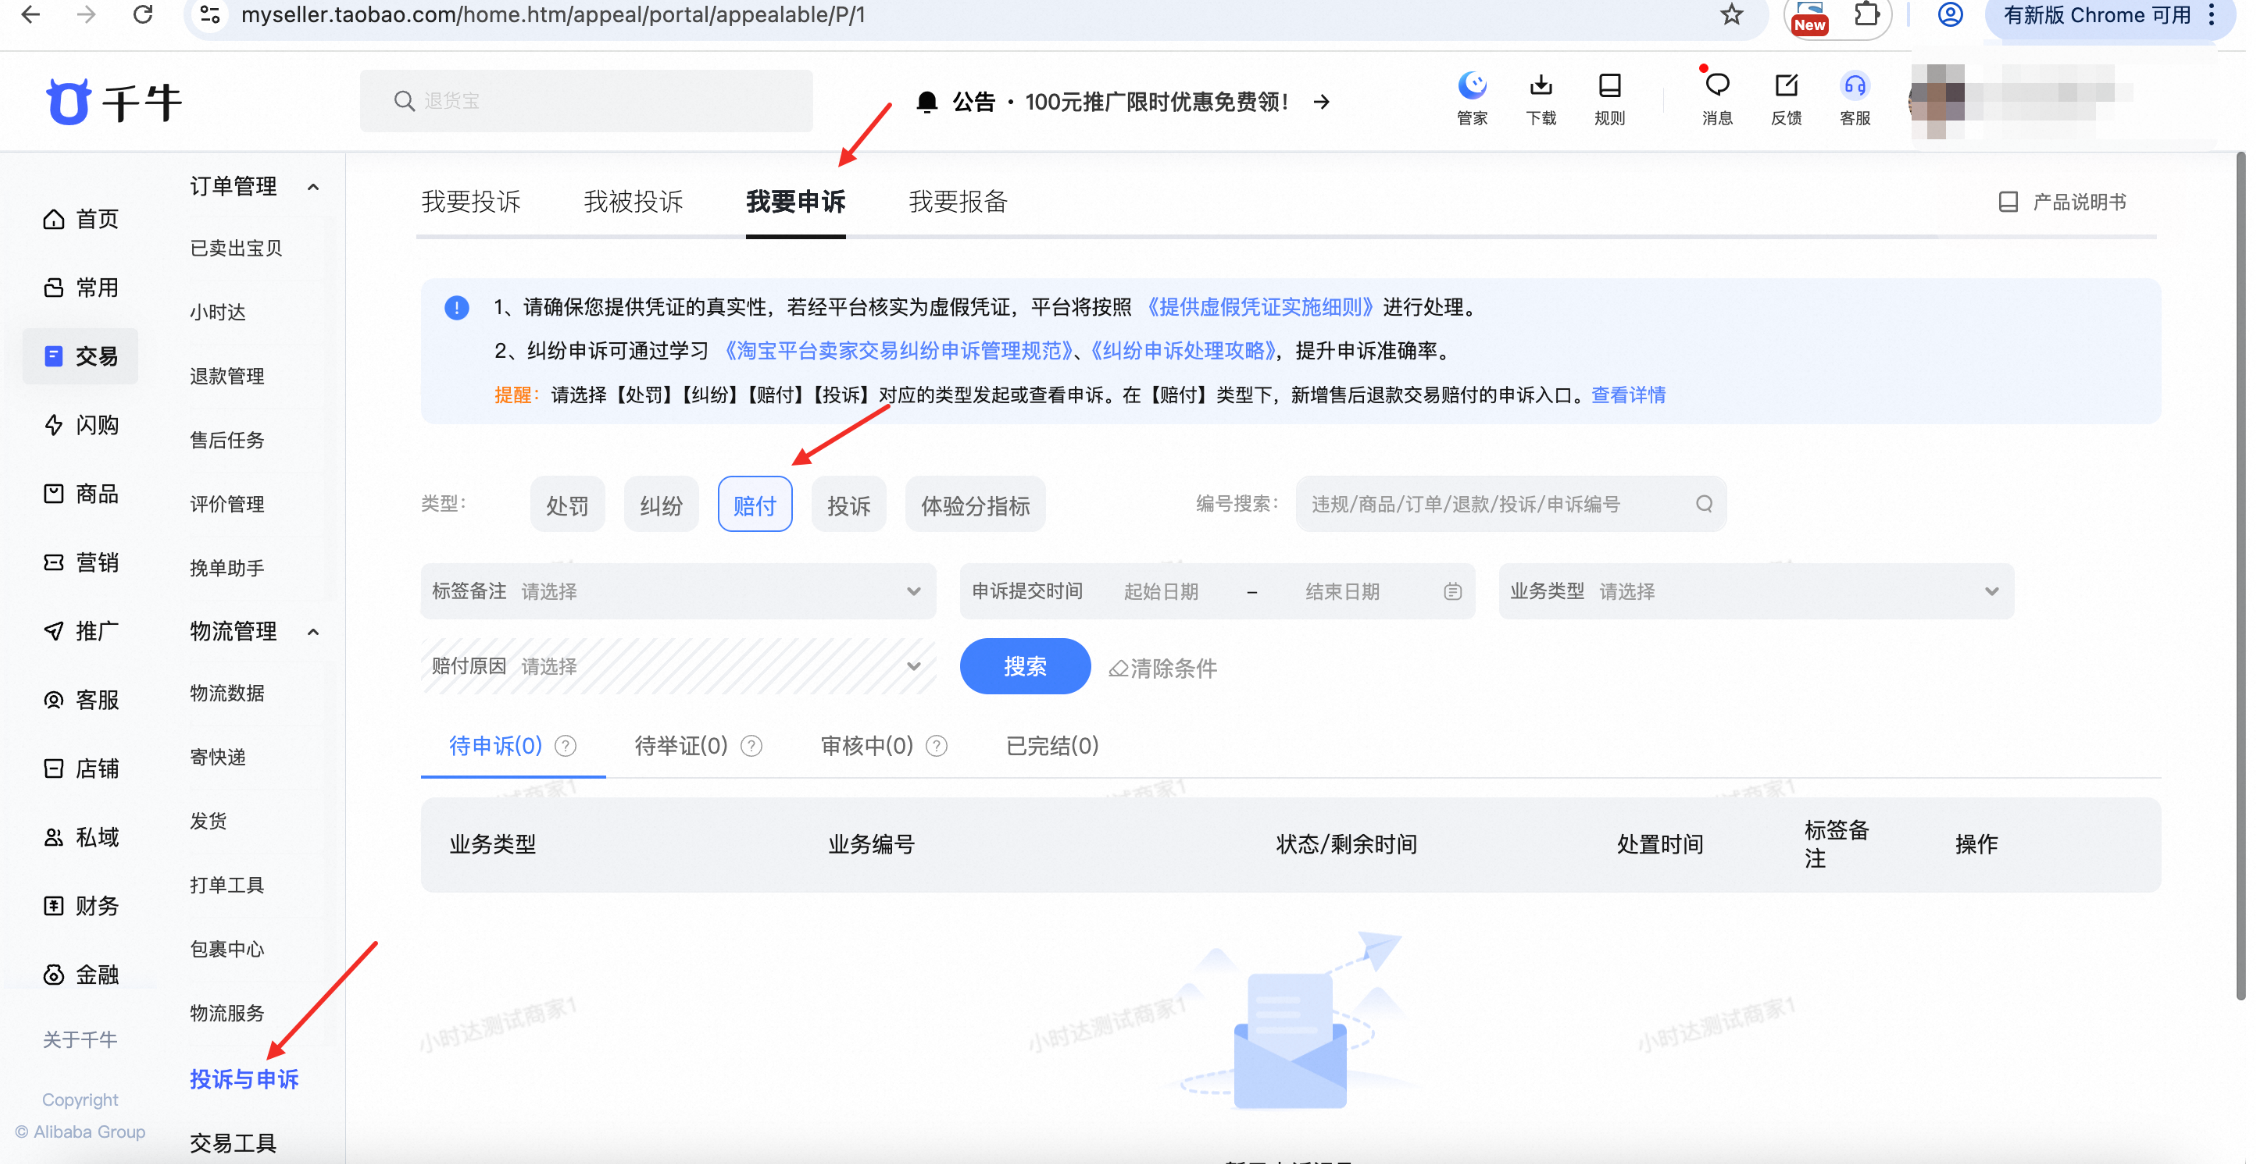Open Chrome extensions puzzle icon
This screenshot has height=1164, width=2256.
click(1867, 15)
